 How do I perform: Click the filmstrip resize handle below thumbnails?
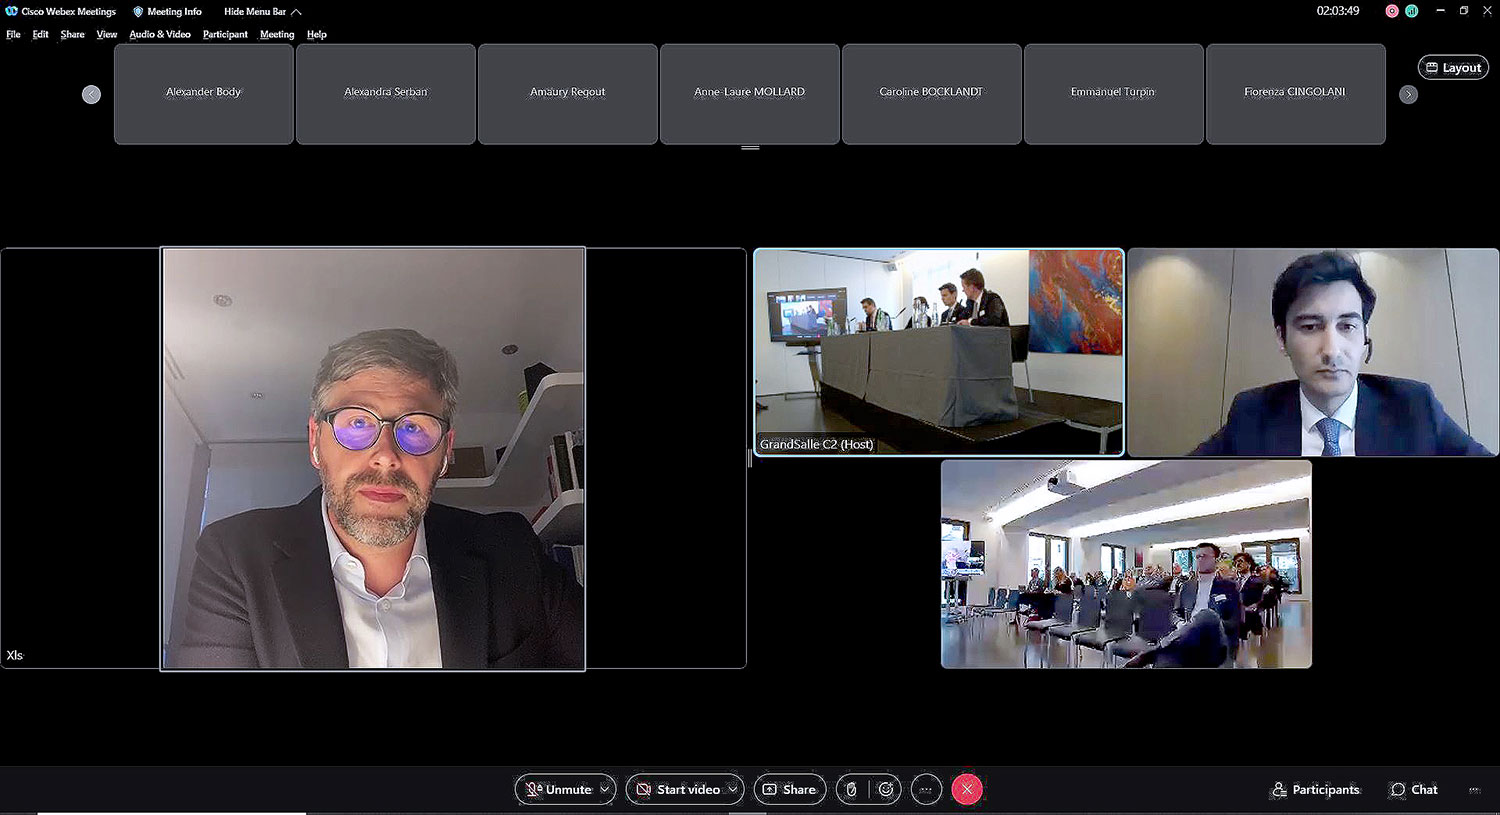coord(750,148)
